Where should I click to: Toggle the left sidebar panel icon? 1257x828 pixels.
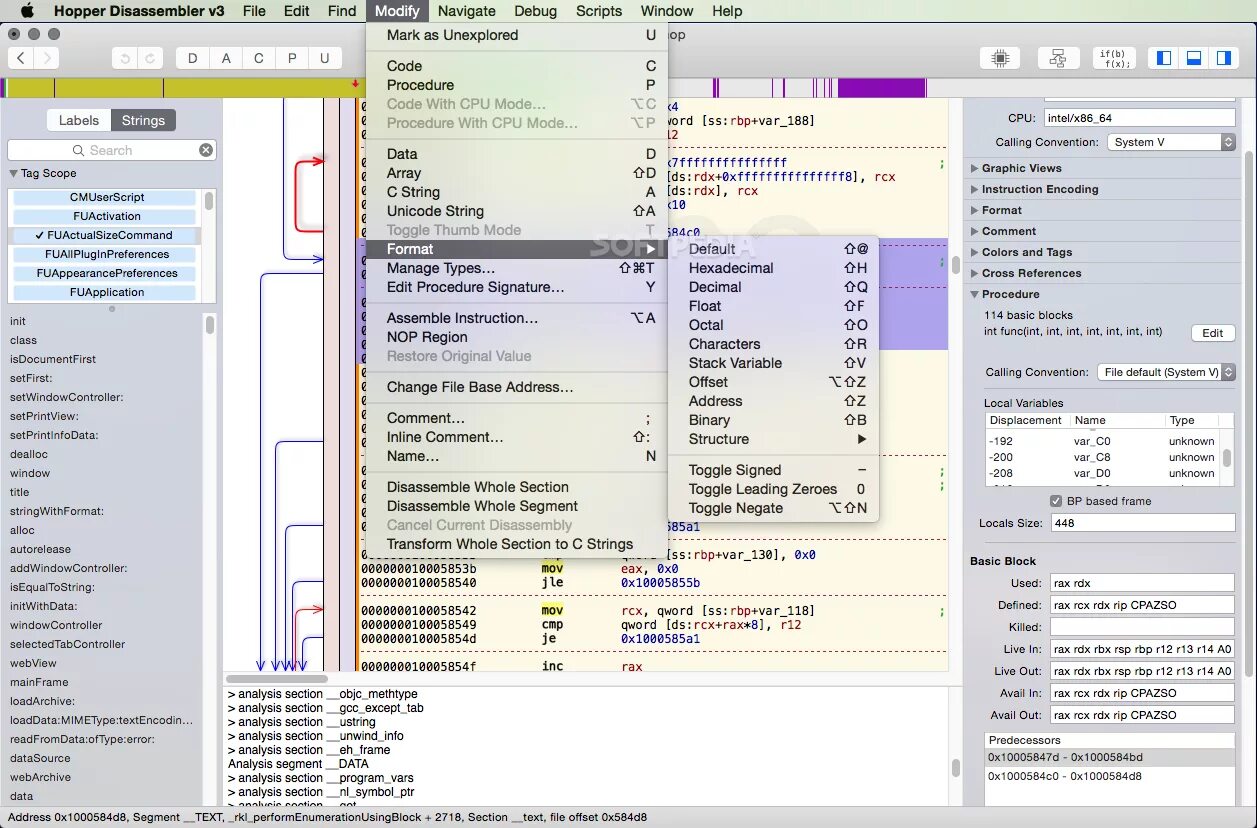coord(1163,58)
